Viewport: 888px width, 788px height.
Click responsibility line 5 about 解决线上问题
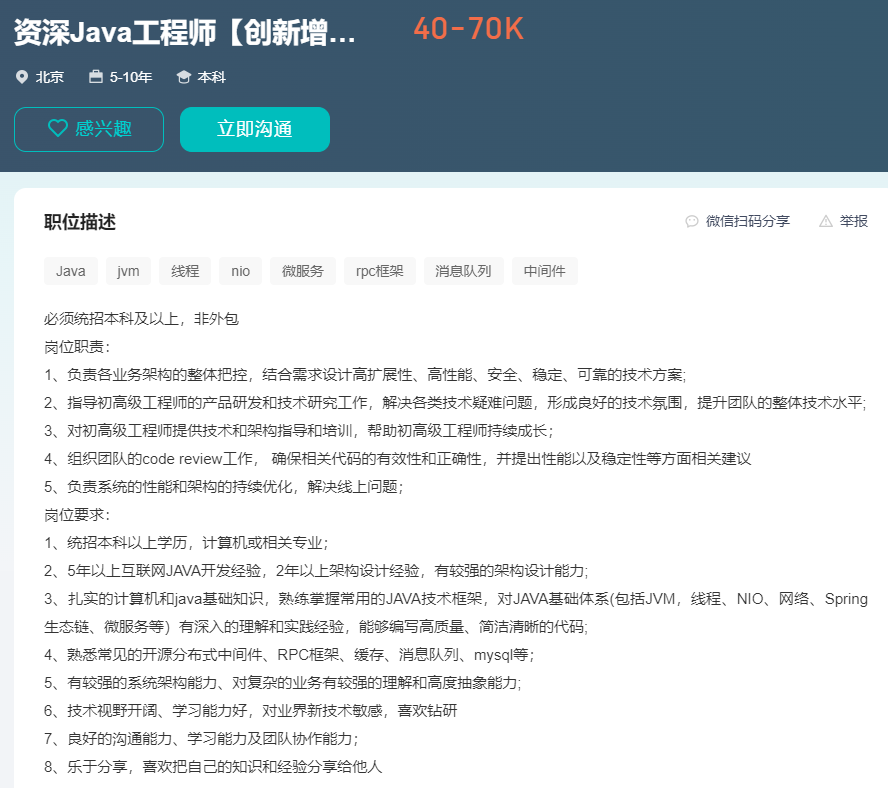coord(224,487)
